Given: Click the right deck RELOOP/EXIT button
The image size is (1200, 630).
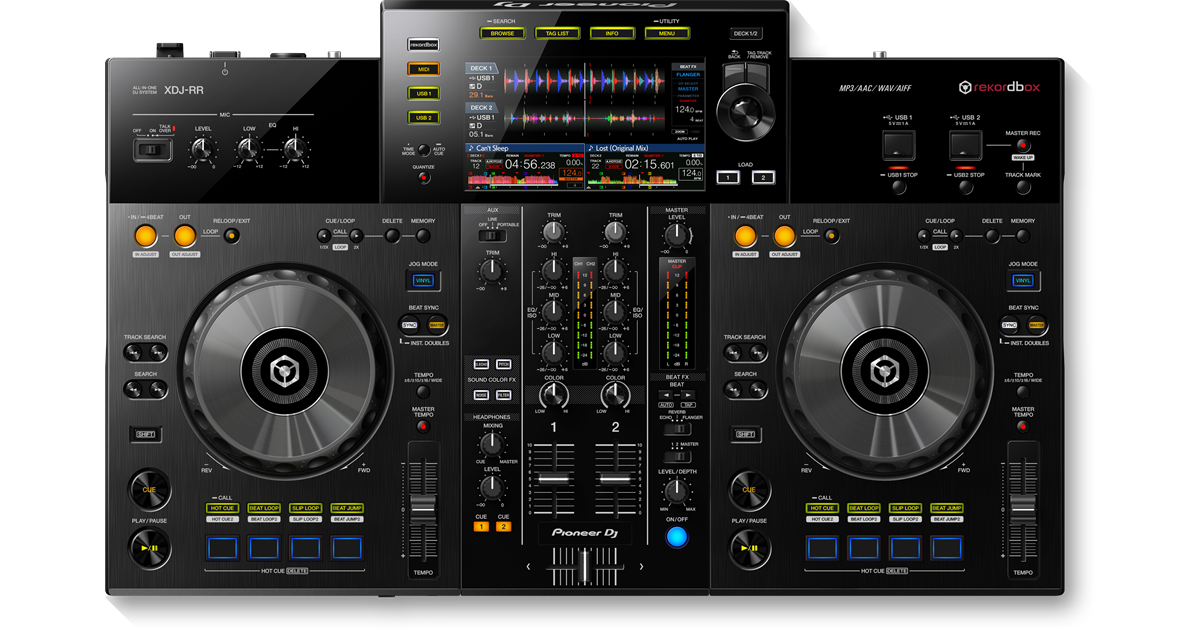Looking at the screenshot, I should [x=832, y=236].
